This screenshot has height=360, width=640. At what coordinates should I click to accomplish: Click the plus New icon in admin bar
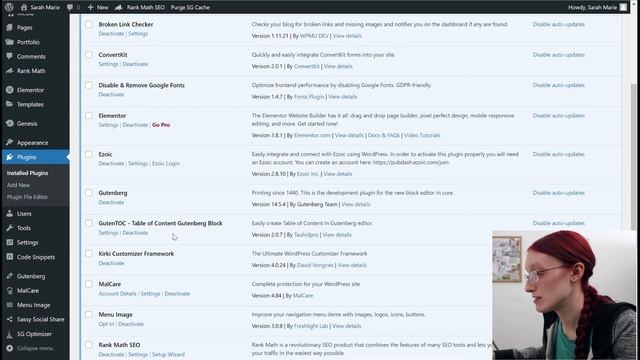tap(90, 7)
